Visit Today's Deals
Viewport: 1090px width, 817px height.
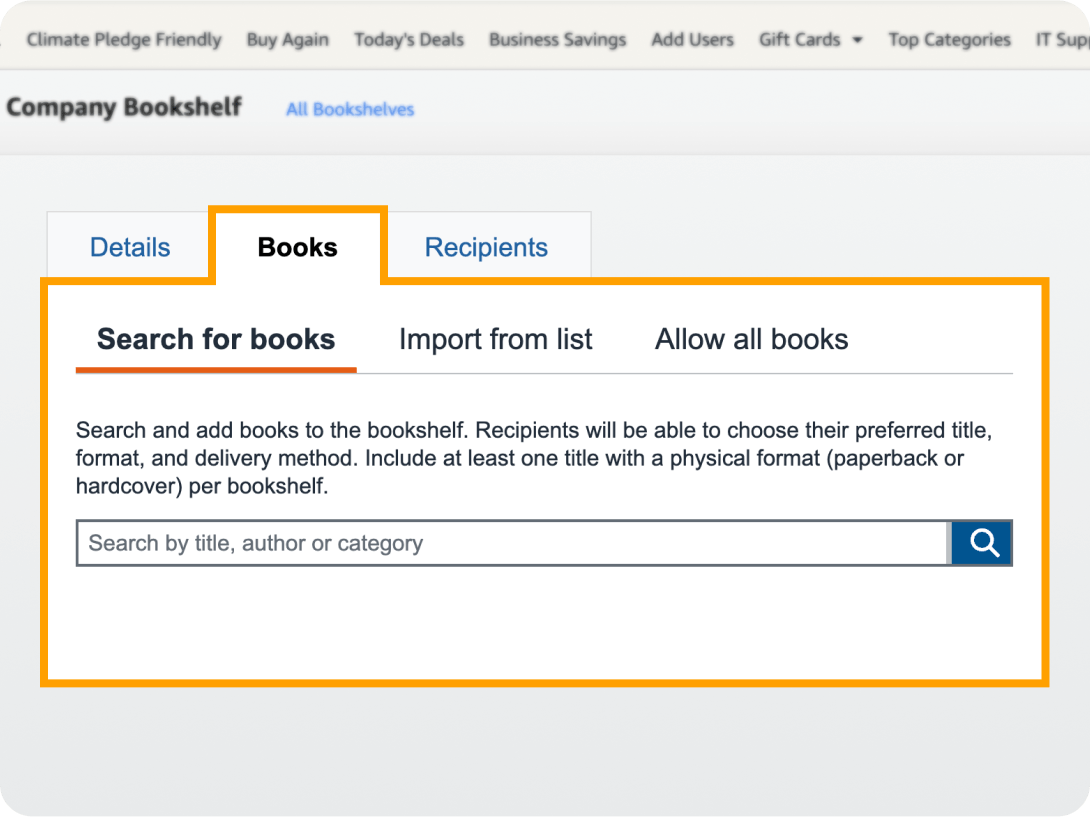coord(409,40)
